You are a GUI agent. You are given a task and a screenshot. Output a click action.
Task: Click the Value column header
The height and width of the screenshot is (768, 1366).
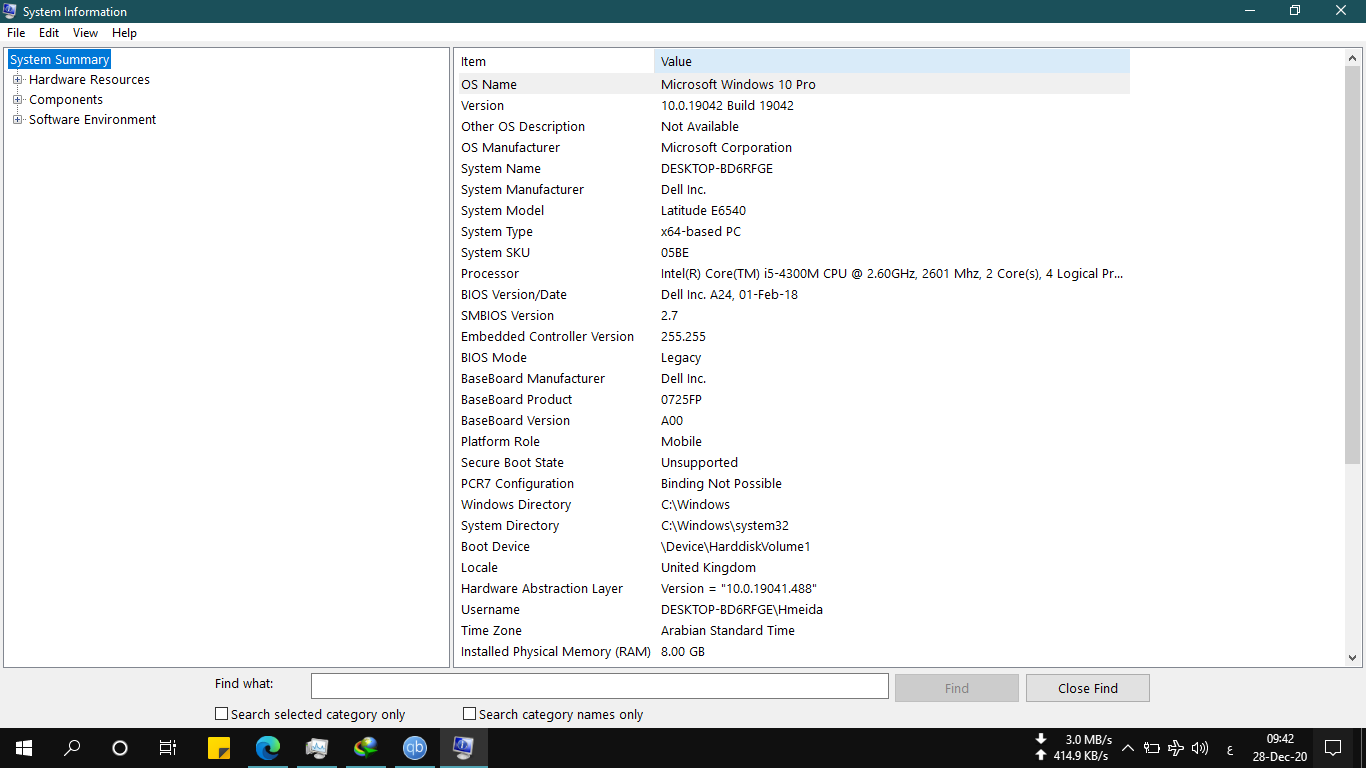coord(892,62)
